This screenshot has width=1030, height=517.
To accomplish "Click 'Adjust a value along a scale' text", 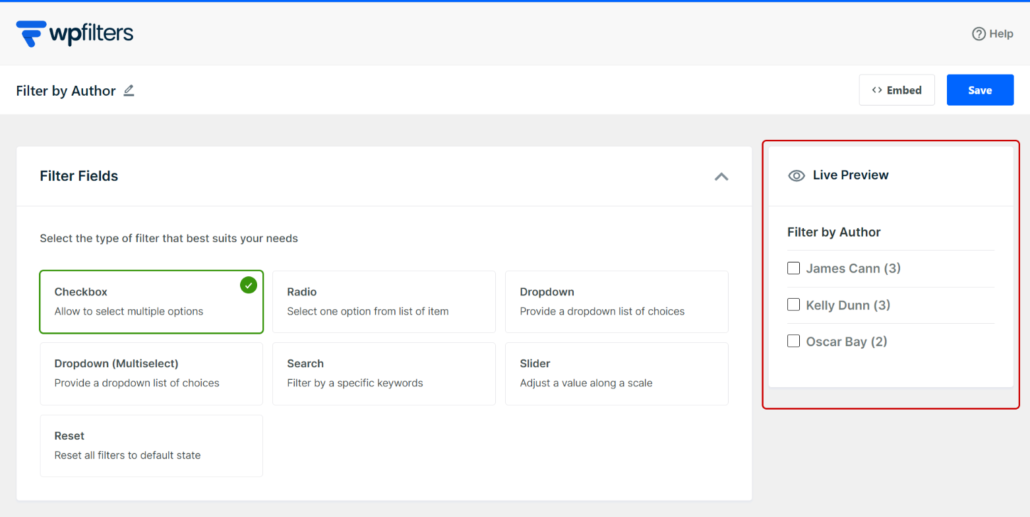I will (586, 383).
